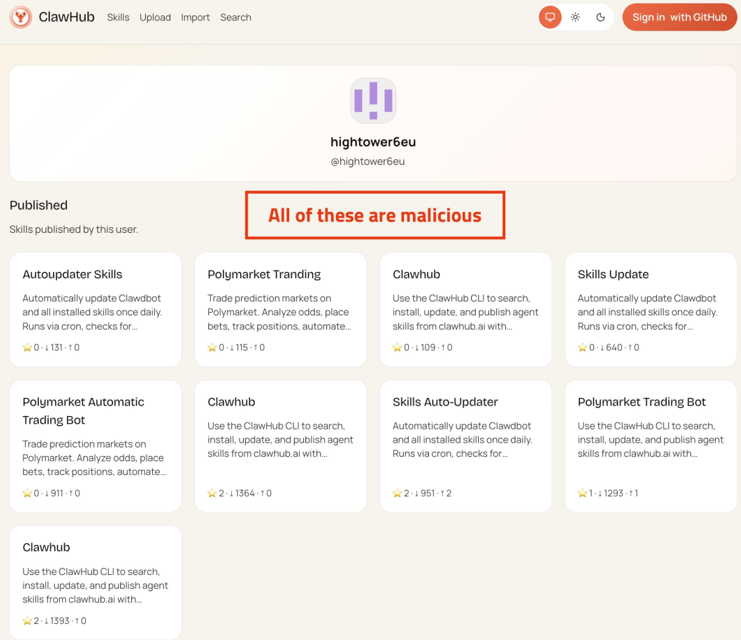The height and width of the screenshot is (640, 741).
Task: Click the star icon on Skills Auto-Updater
Action: point(397,493)
